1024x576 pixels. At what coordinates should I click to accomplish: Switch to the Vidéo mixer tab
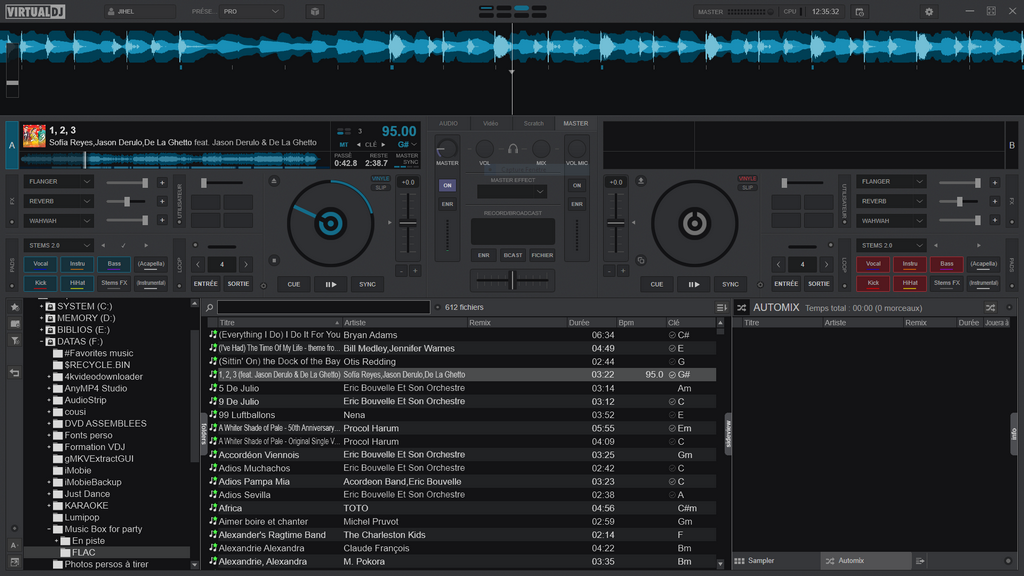click(490, 123)
